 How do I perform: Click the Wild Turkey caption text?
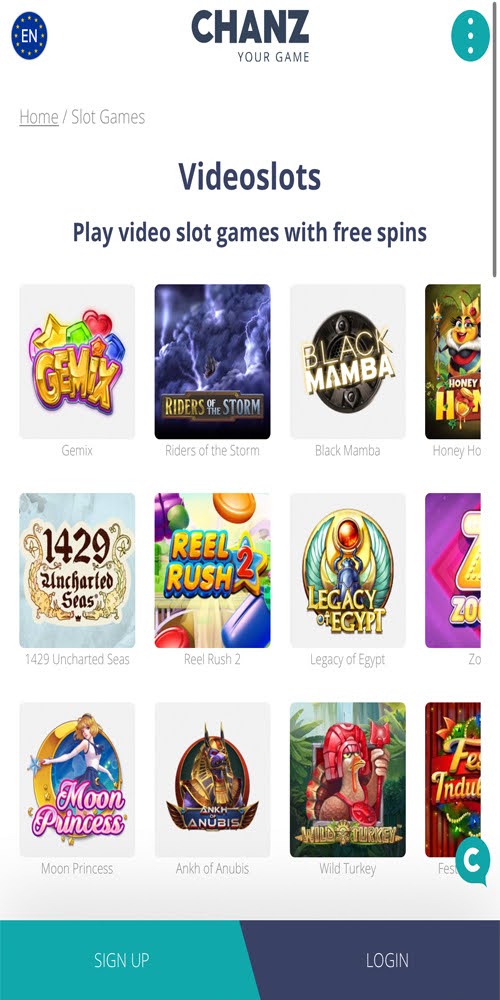348,869
